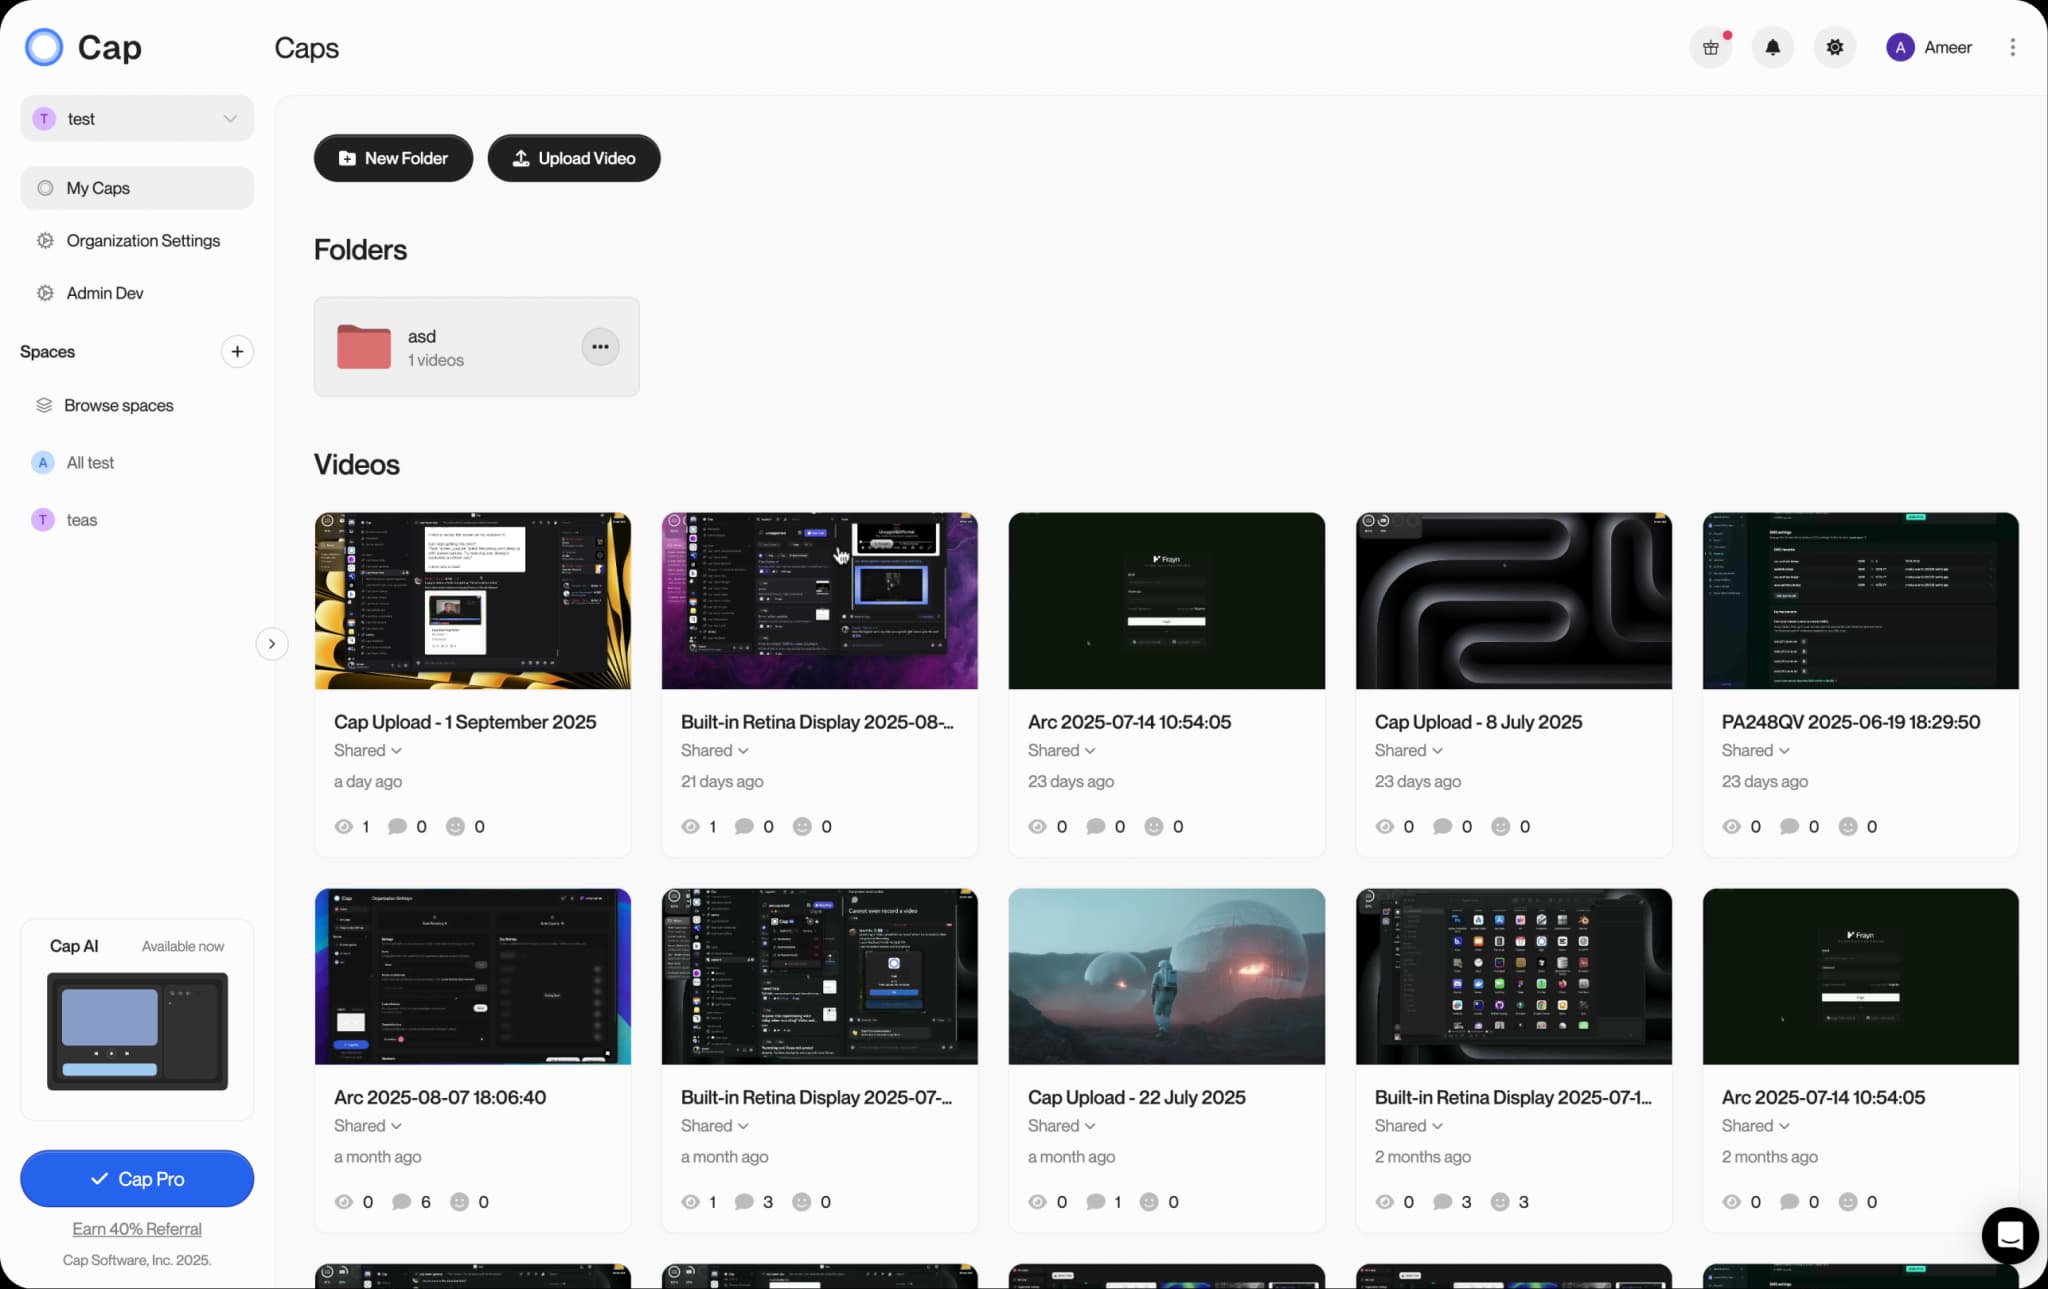Image resolution: width=2048 pixels, height=1289 pixels.
Task: Open the overflow menu beside the Ameer avatar
Action: 2012,47
